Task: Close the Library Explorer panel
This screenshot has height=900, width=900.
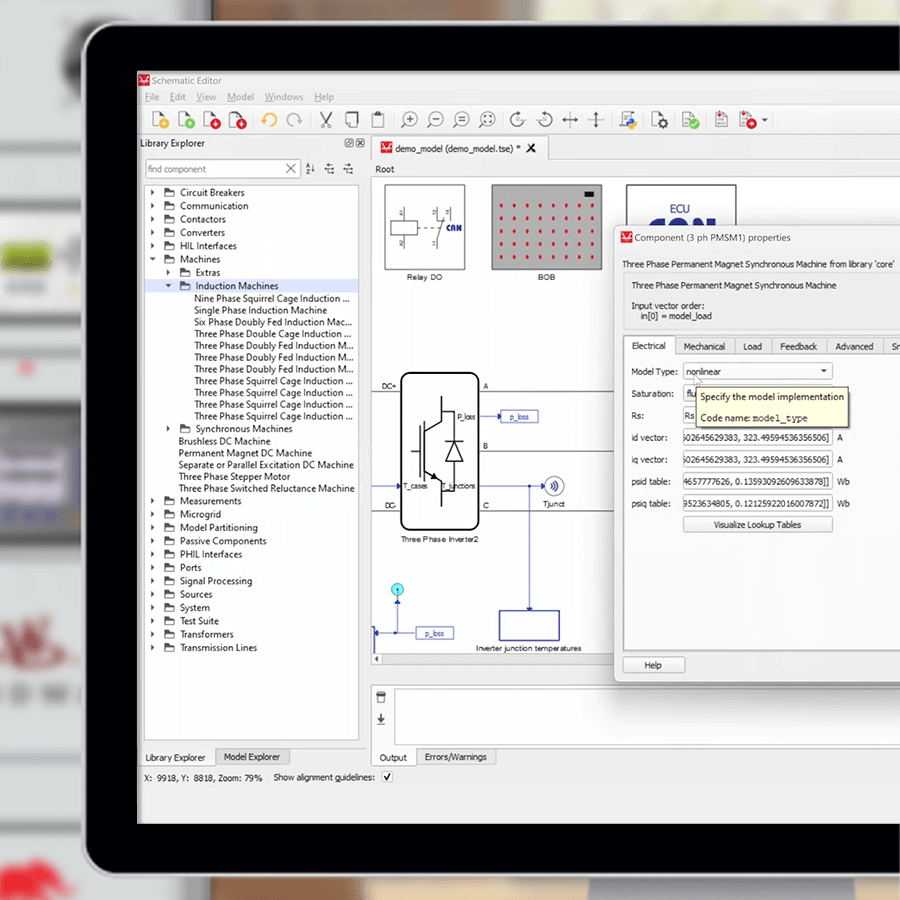Action: click(x=360, y=143)
